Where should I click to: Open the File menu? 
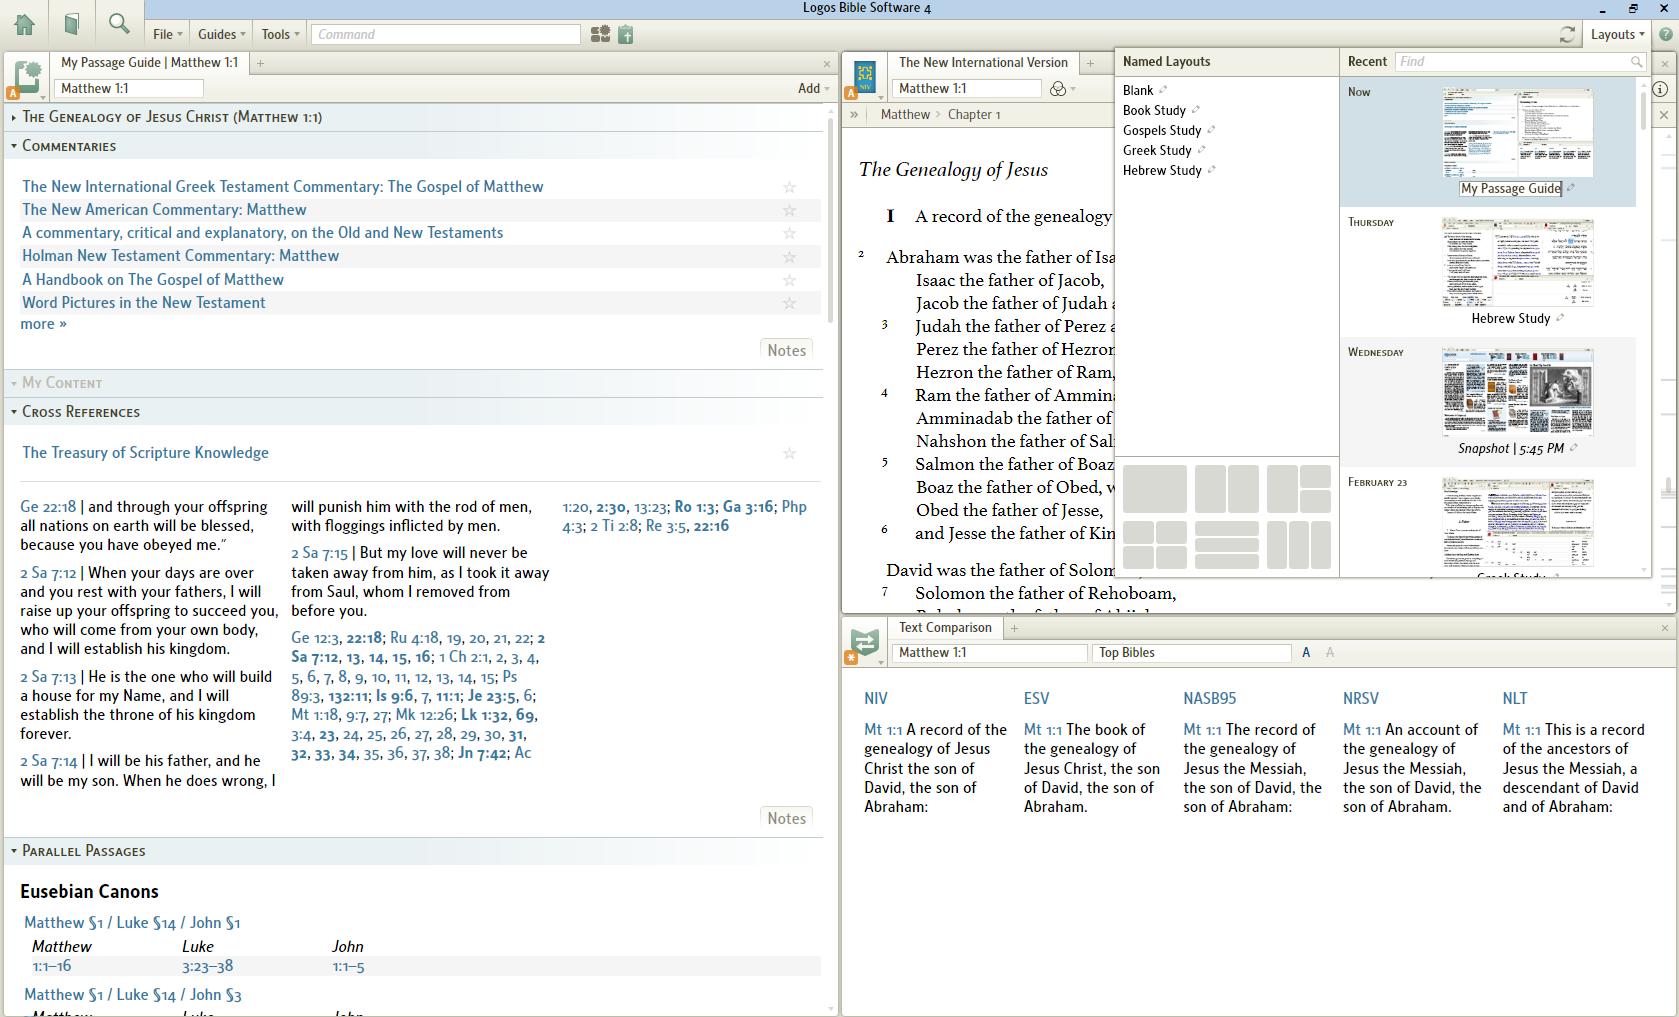[167, 34]
